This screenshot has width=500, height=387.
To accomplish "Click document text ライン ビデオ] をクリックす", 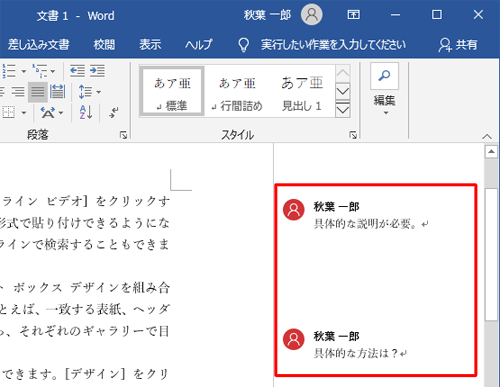I will 86,201.
